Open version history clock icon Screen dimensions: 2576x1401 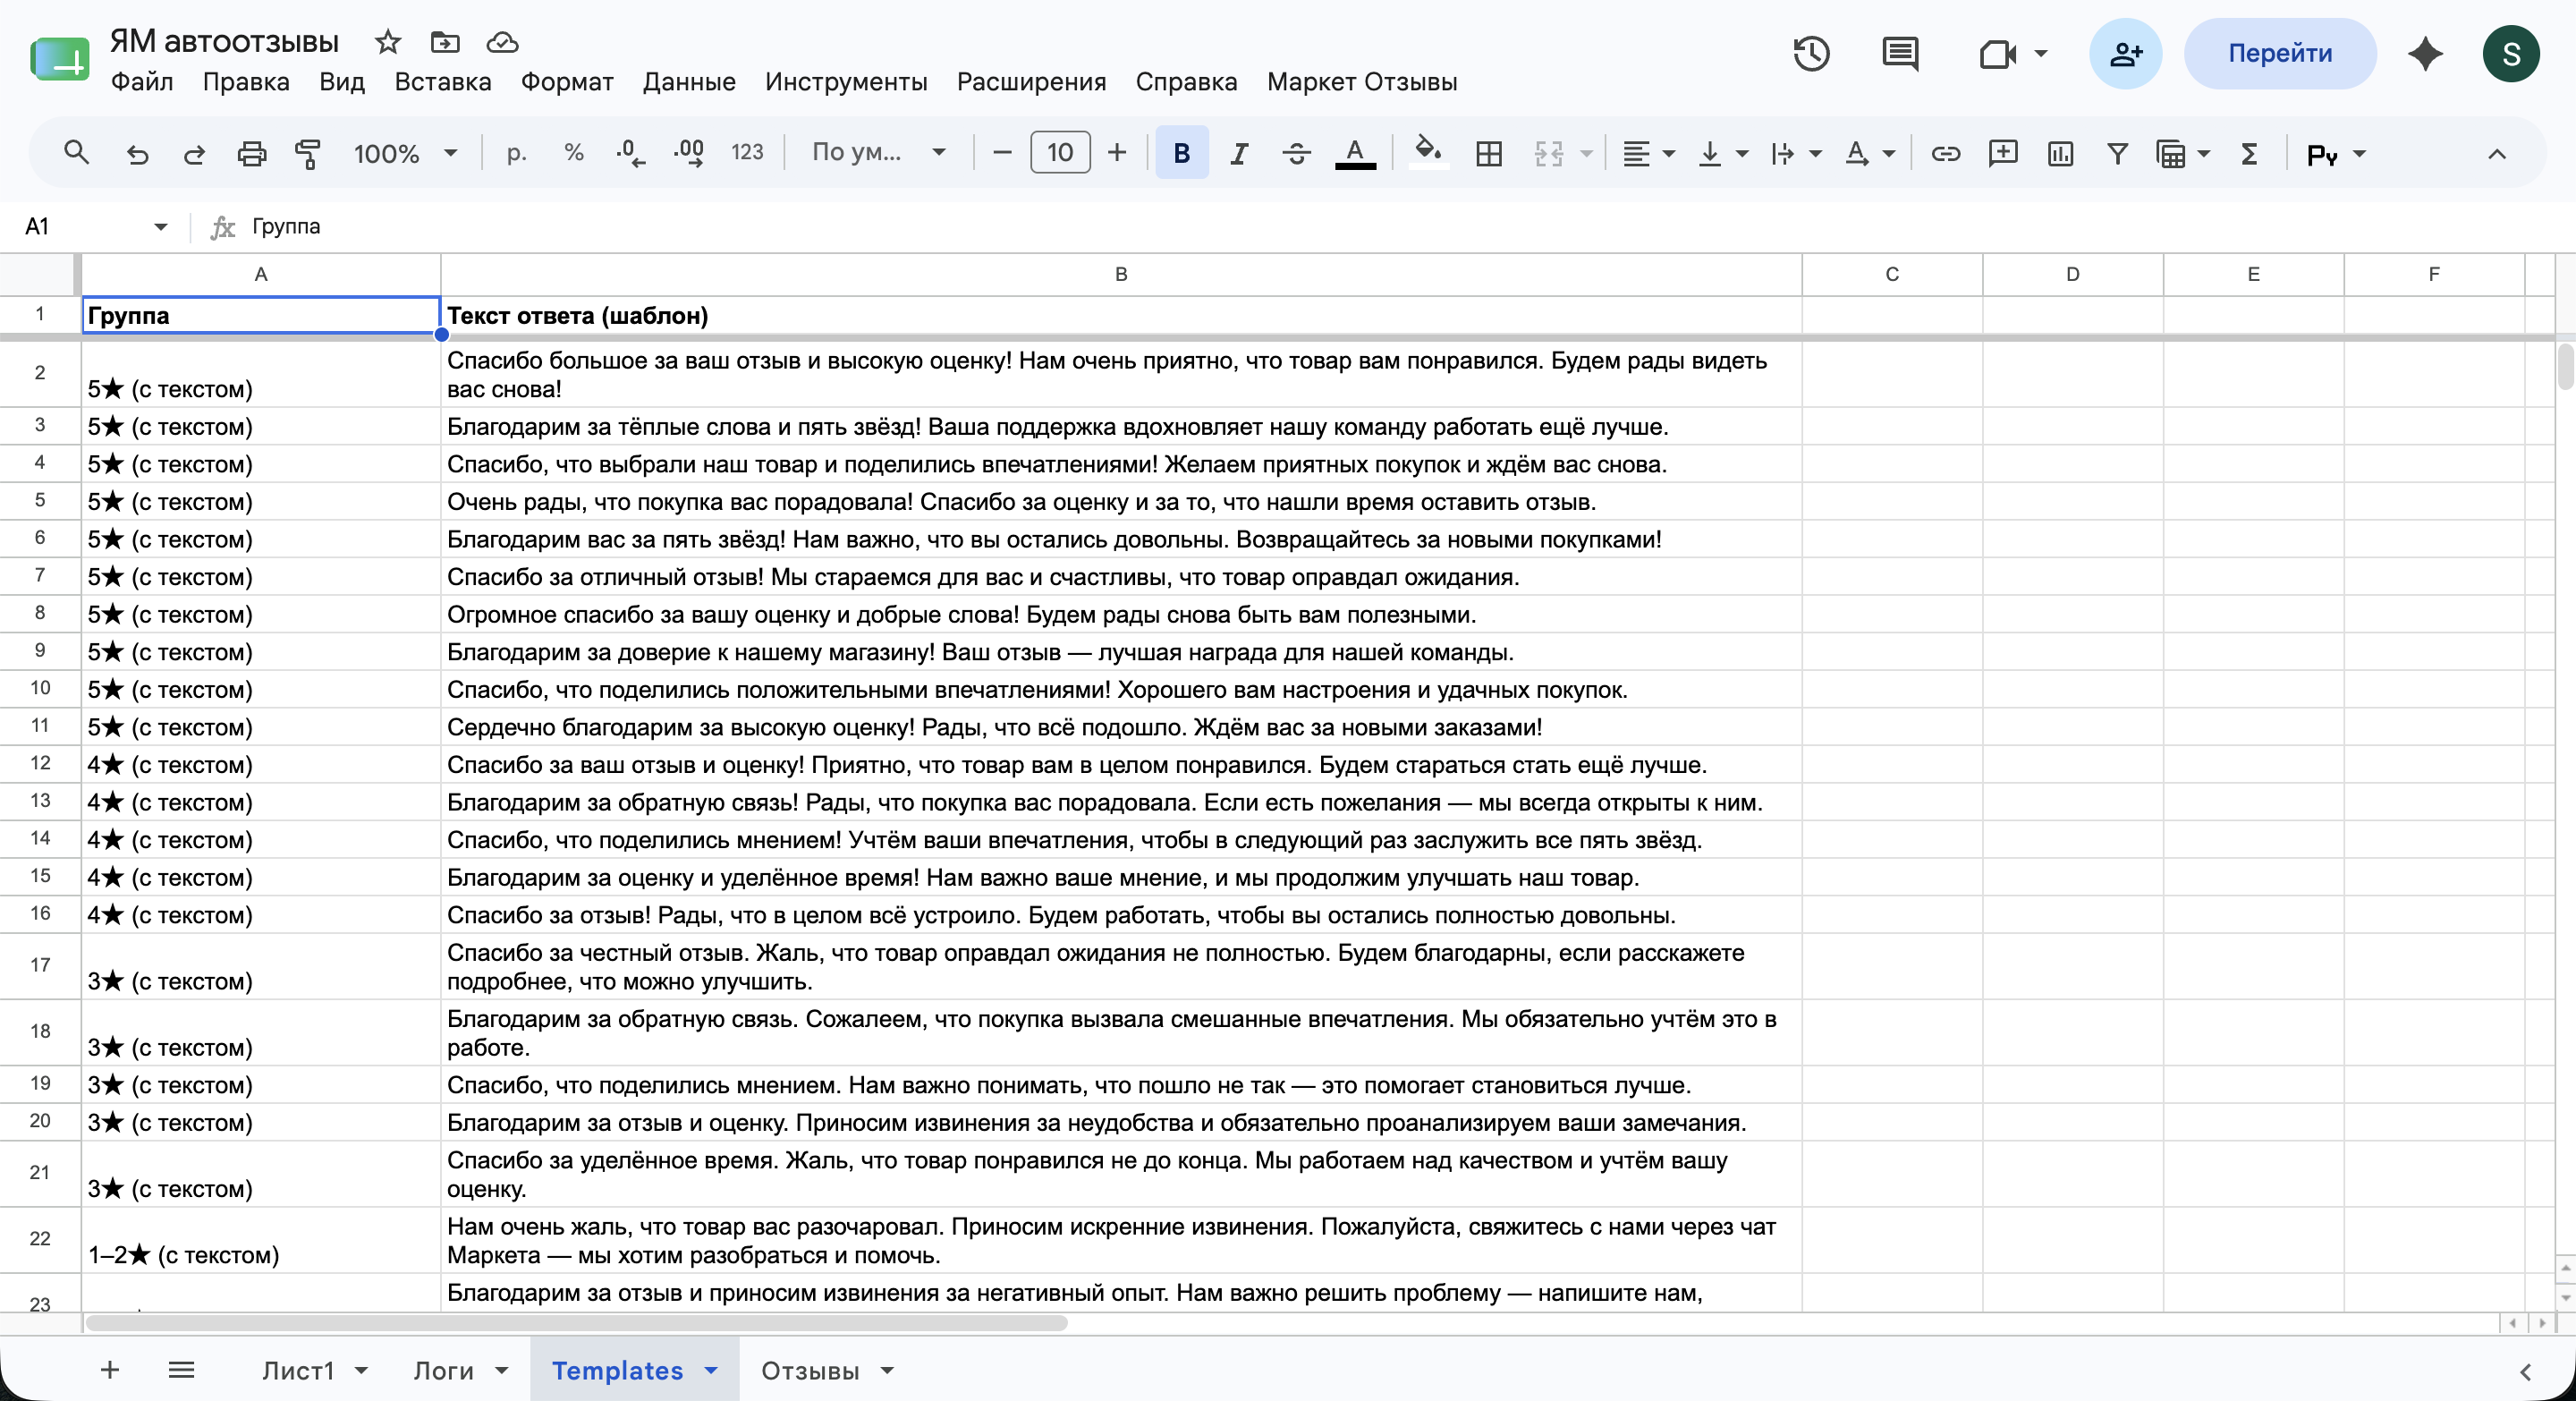tap(1811, 54)
